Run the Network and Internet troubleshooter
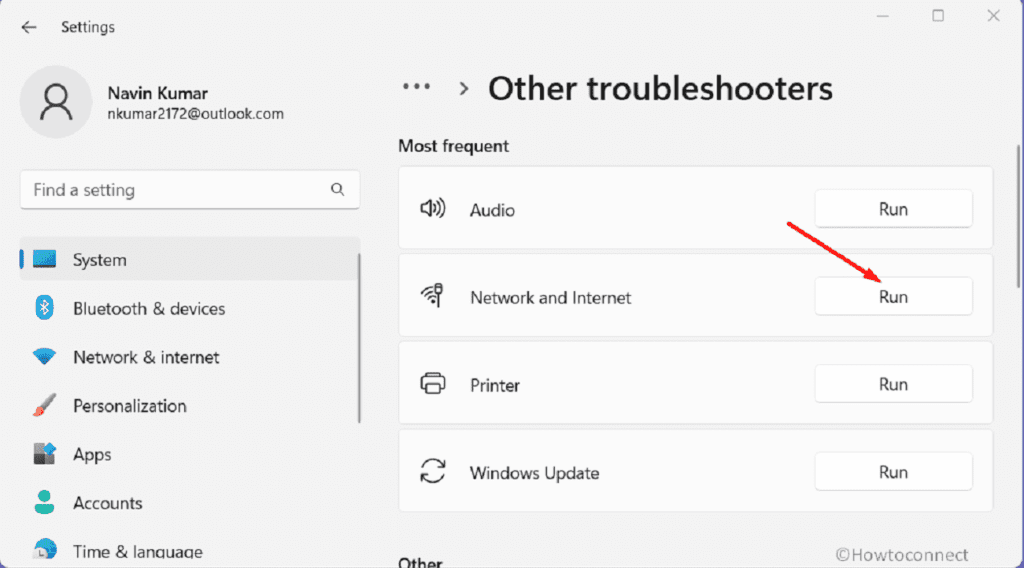Screen dimensions: 1024x568 893,296
